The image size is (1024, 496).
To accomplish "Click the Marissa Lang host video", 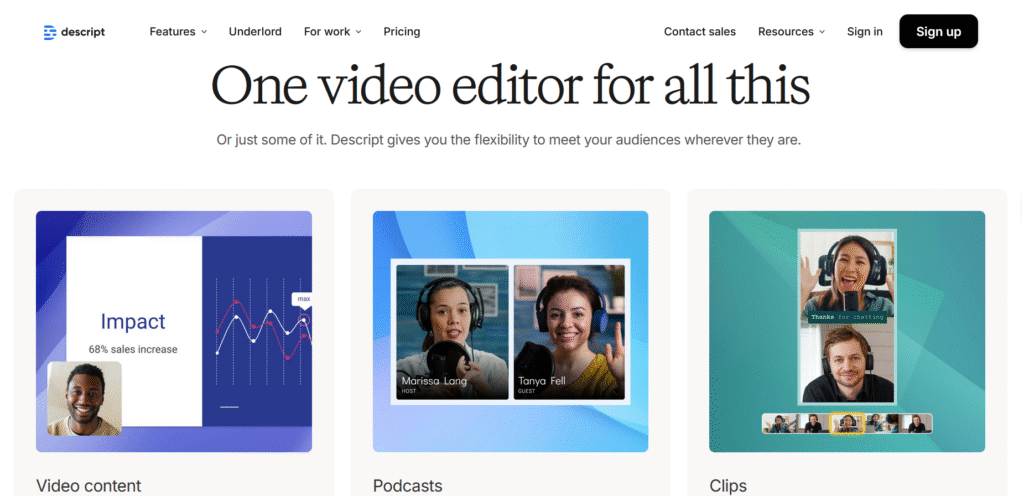I will pos(452,332).
